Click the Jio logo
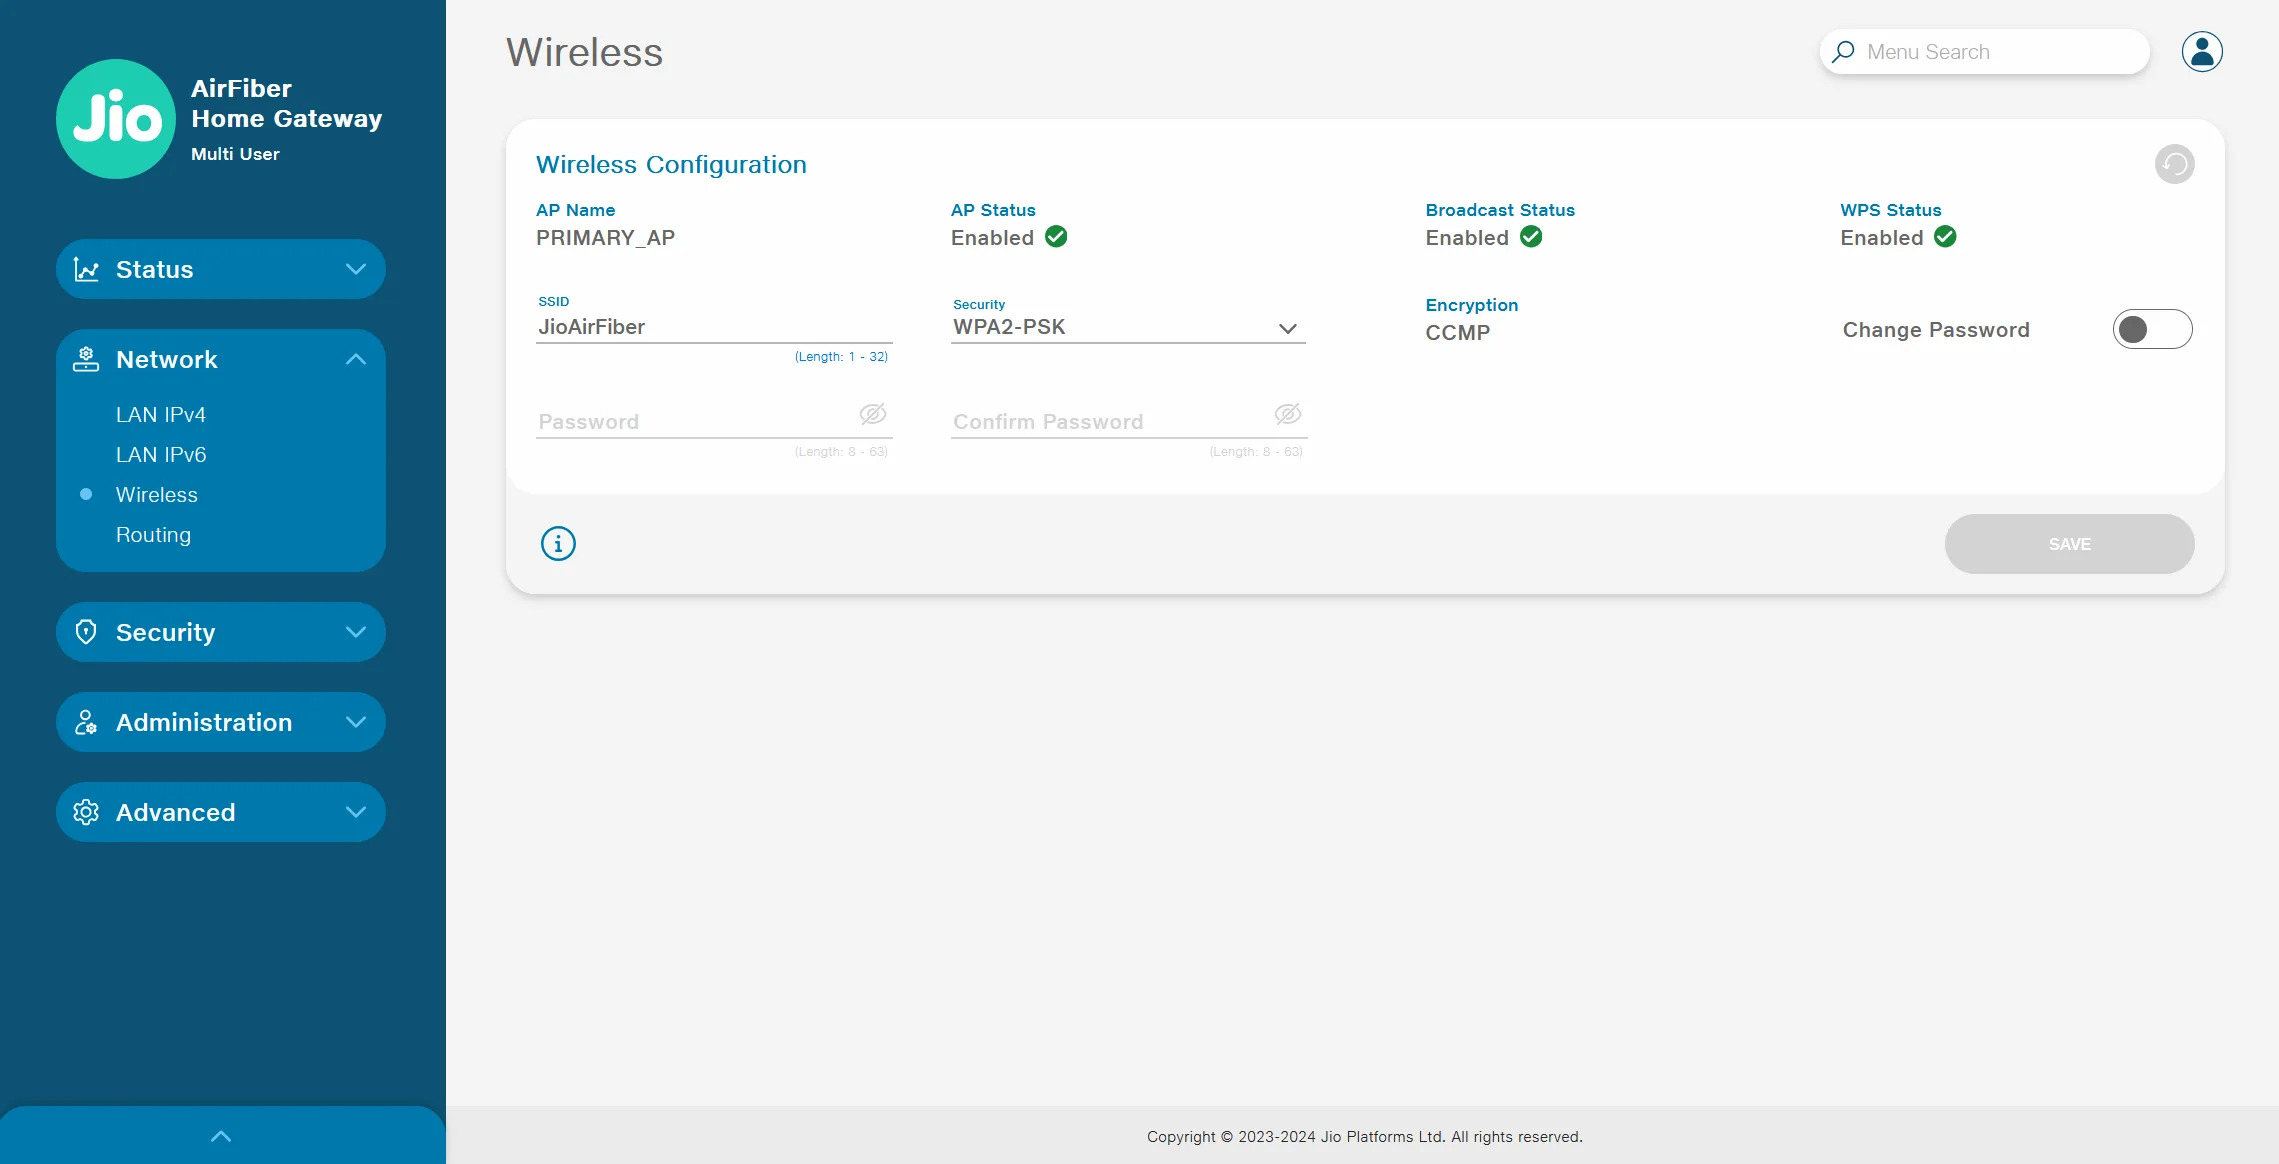This screenshot has width=2279, height=1164. [x=116, y=119]
